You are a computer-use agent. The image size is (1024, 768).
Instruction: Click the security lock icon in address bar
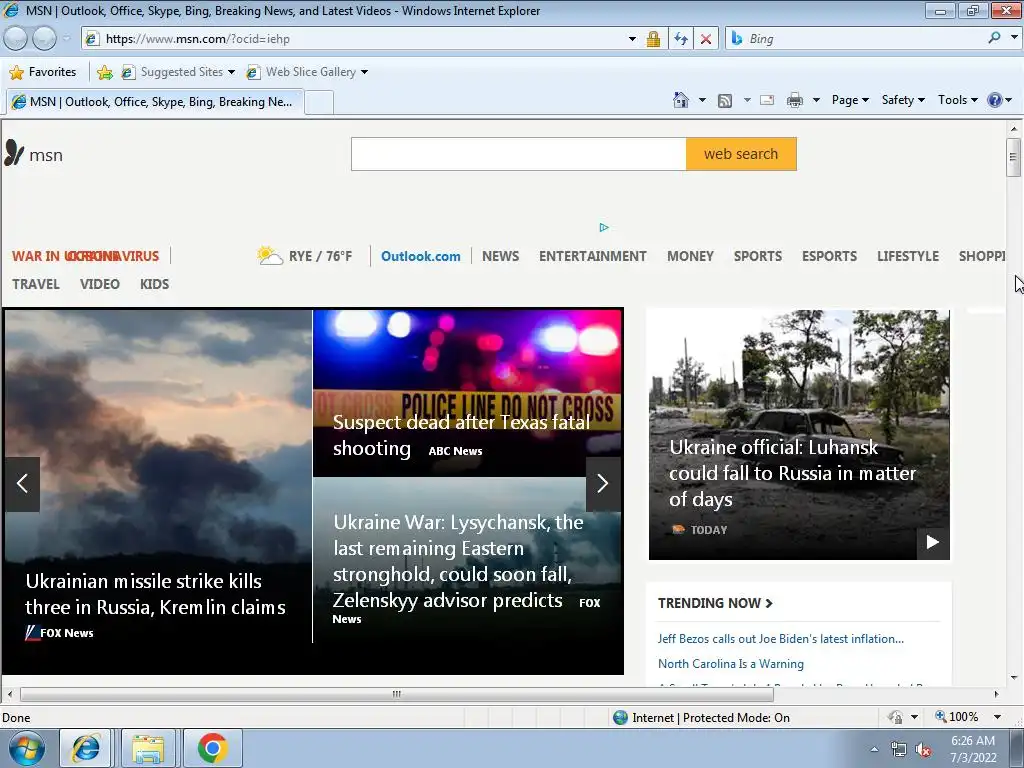coord(653,39)
